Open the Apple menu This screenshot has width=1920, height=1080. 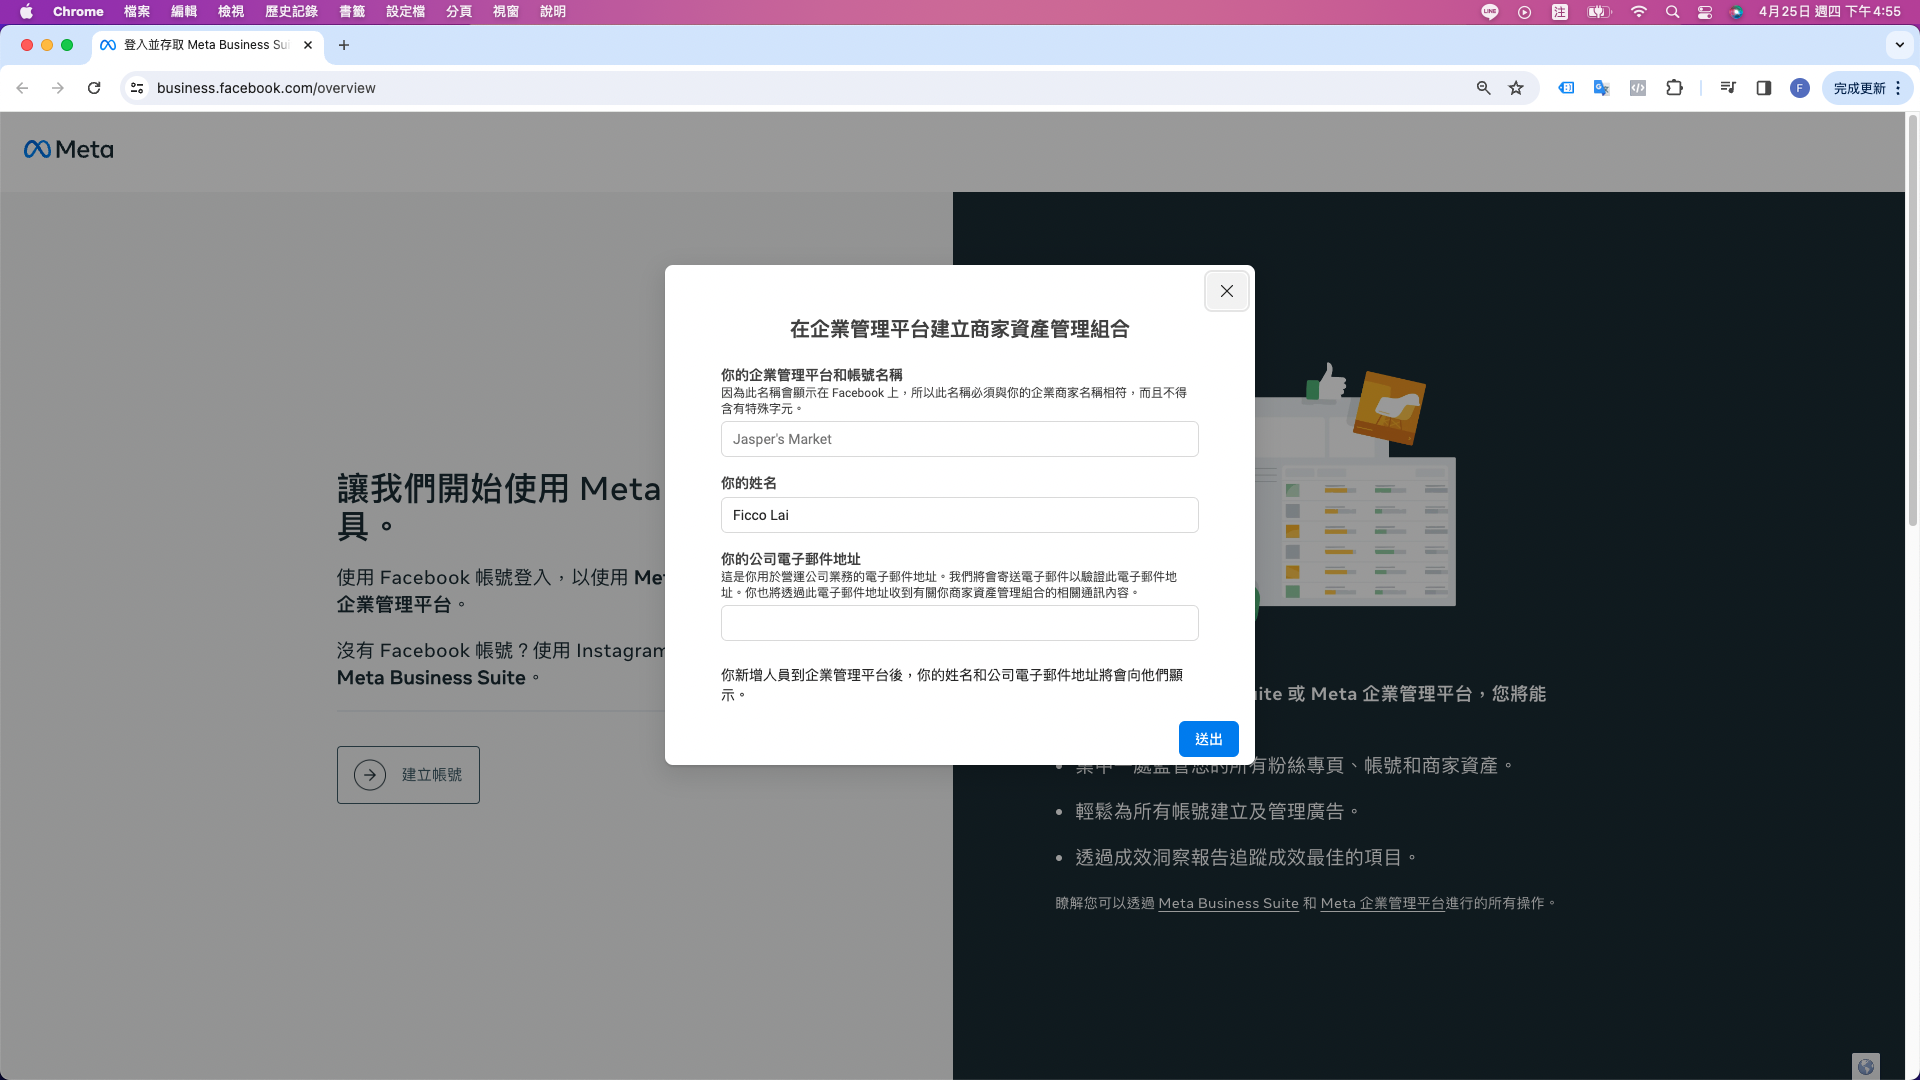(x=26, y=12)
